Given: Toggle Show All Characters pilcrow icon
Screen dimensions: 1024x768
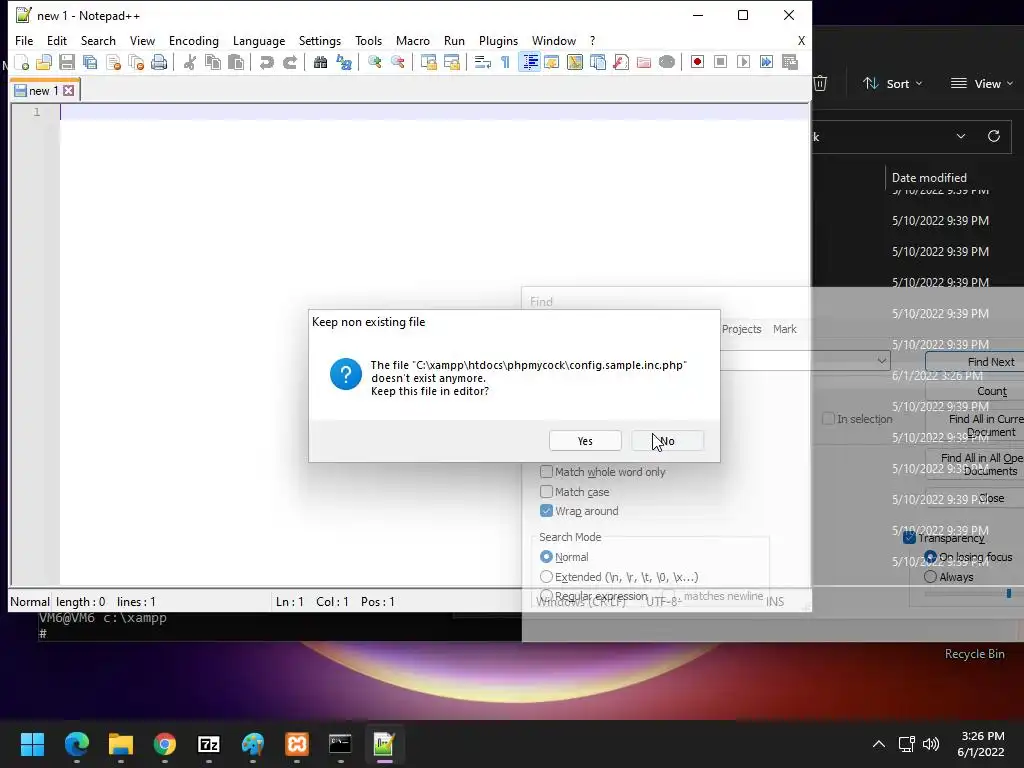Looking at the screenshot, I should (505, 62).
